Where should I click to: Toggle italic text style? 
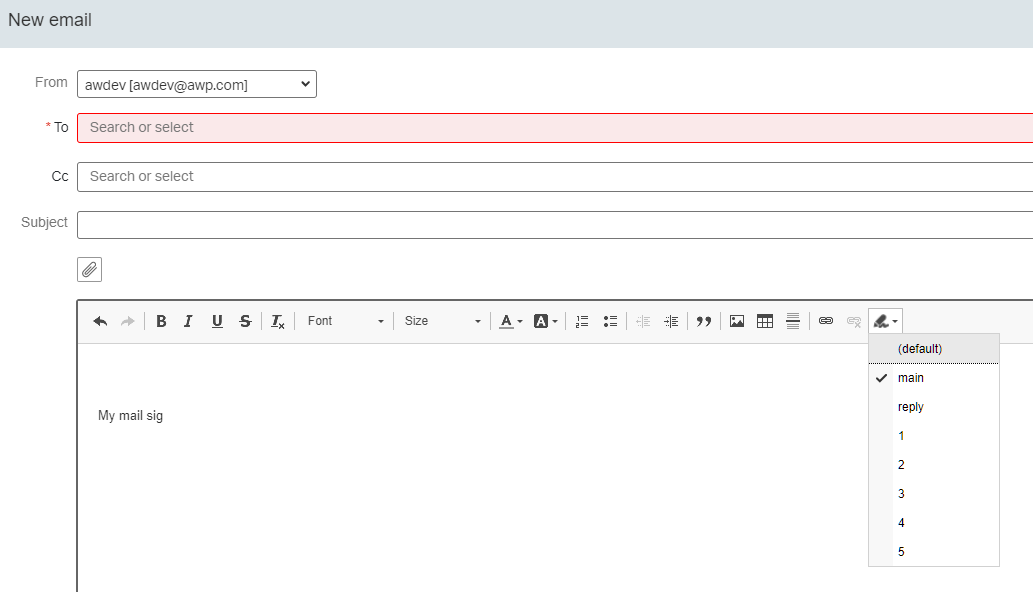(188, 321)
